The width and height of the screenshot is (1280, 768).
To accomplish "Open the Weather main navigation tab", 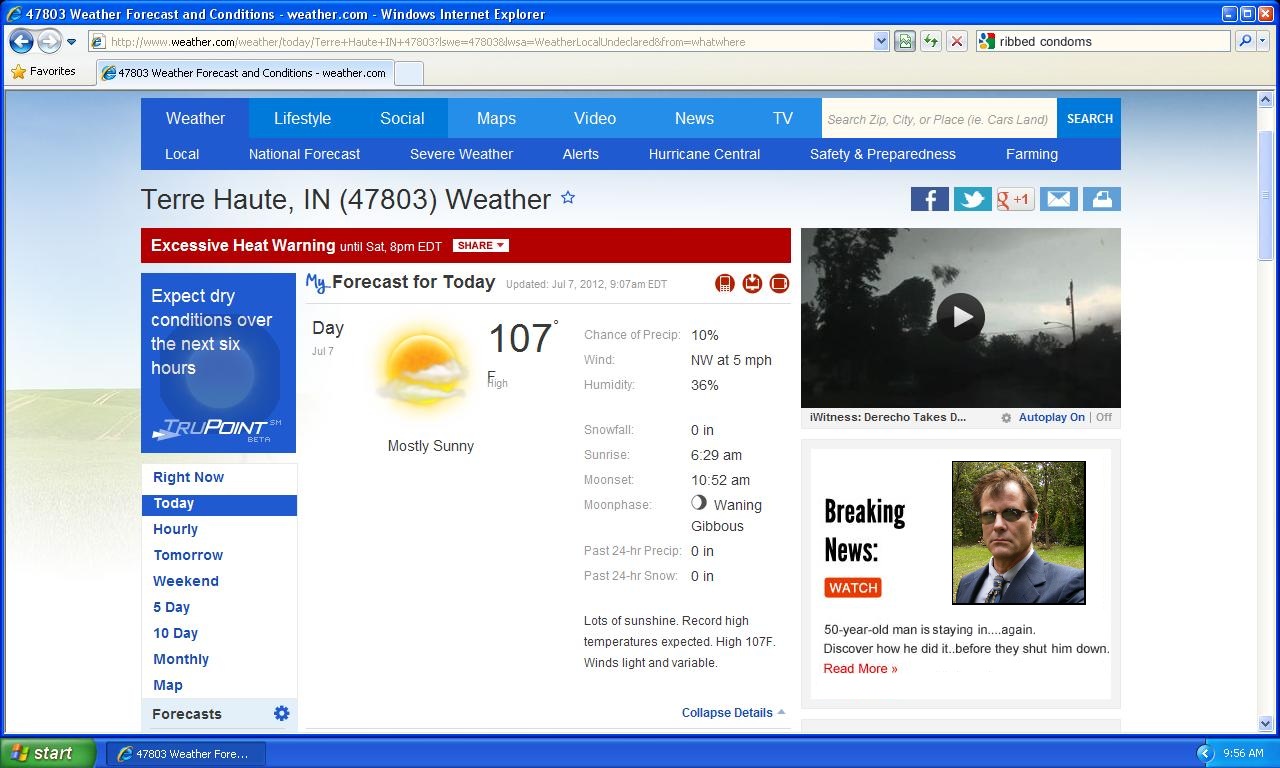I will 195,118.
